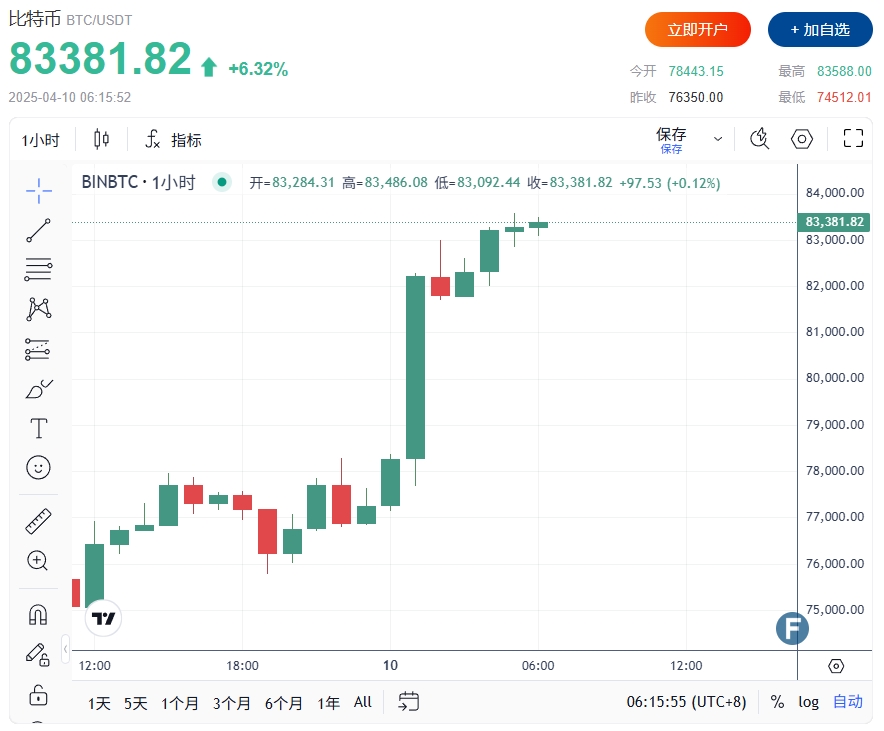Screen dimensions: 884x731
Task: Open the text annotation tool
Action: click(x=38, y=428)
